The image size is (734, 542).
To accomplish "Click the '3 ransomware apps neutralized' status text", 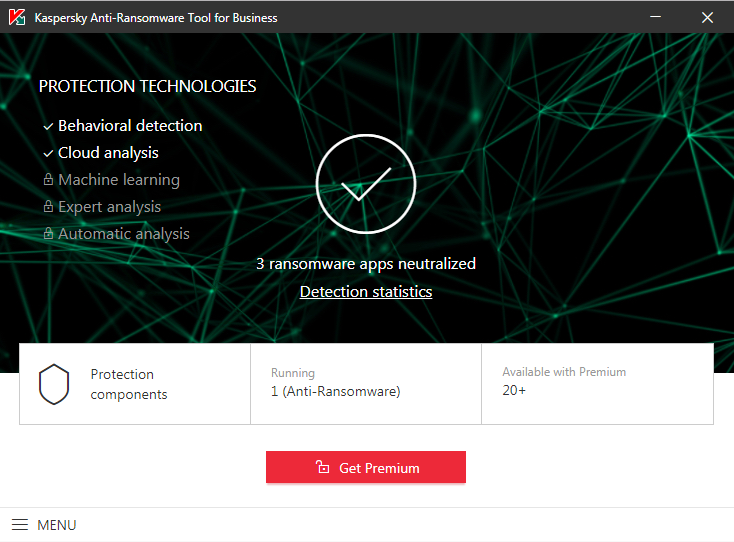I will coord(366,264).
